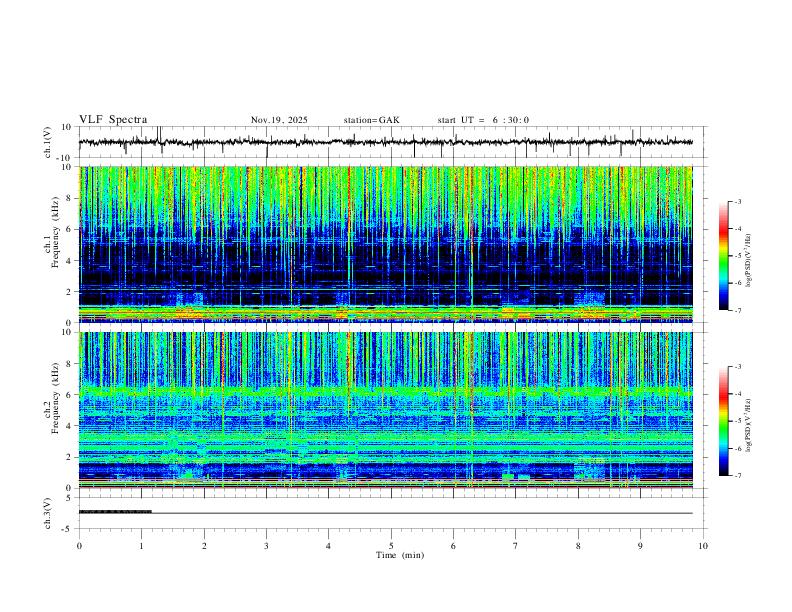Click the '-3' tick on ch.2 colorbar
Screen dimensions: 792x612
pyautogui.click(x=738, y=367)
